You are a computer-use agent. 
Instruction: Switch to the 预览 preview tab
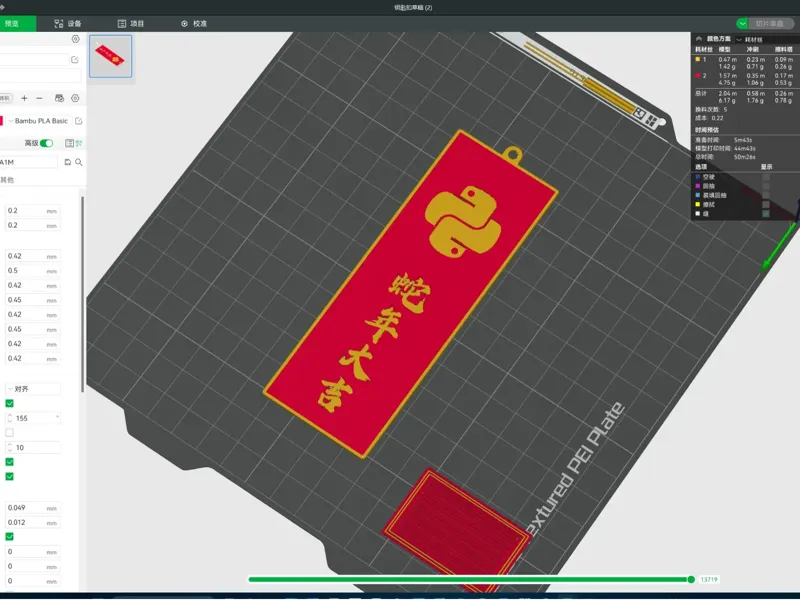tap(18, 23)
